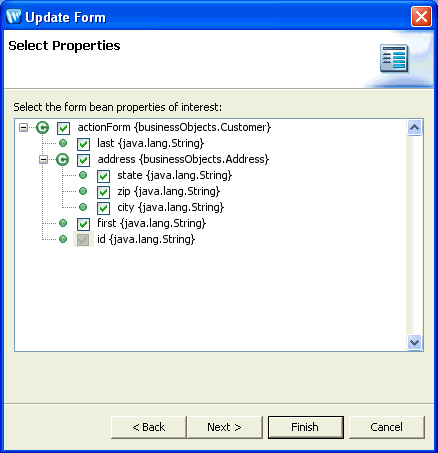Screen dimensions: 438x453
Task: Click the Next > button
Action: tap(225, 427)
